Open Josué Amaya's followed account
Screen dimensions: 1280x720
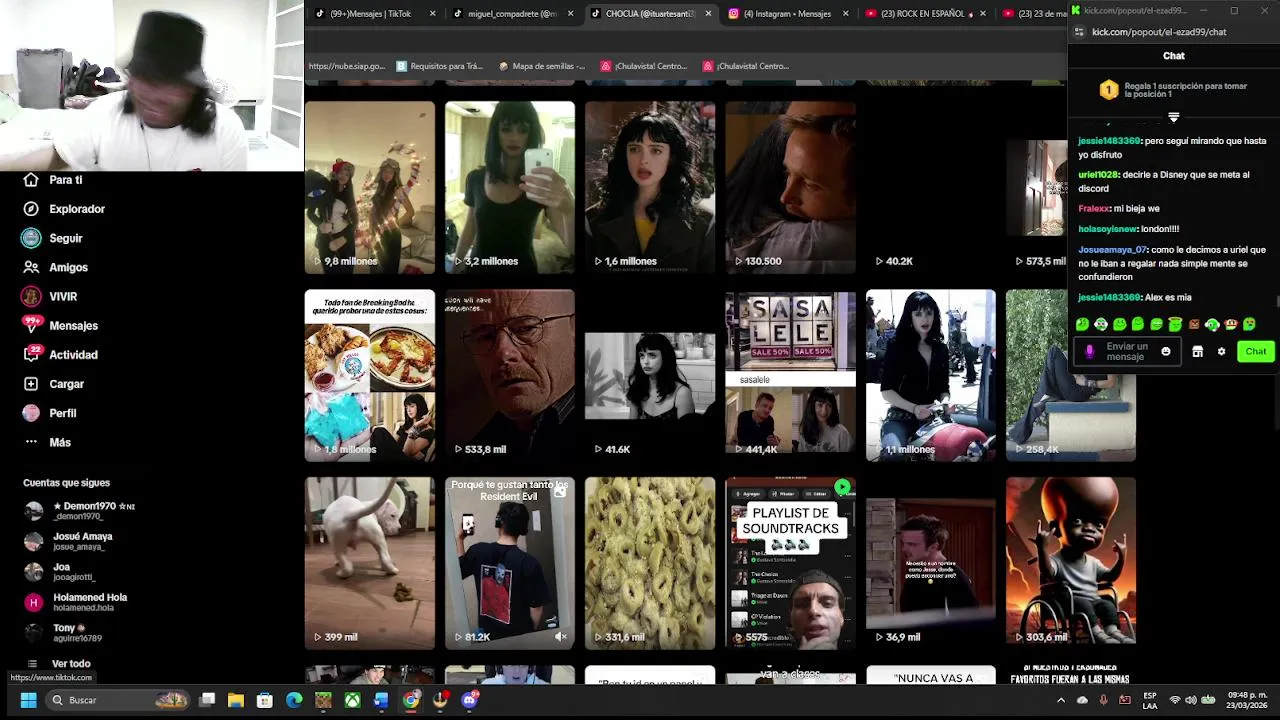(70, 541)
